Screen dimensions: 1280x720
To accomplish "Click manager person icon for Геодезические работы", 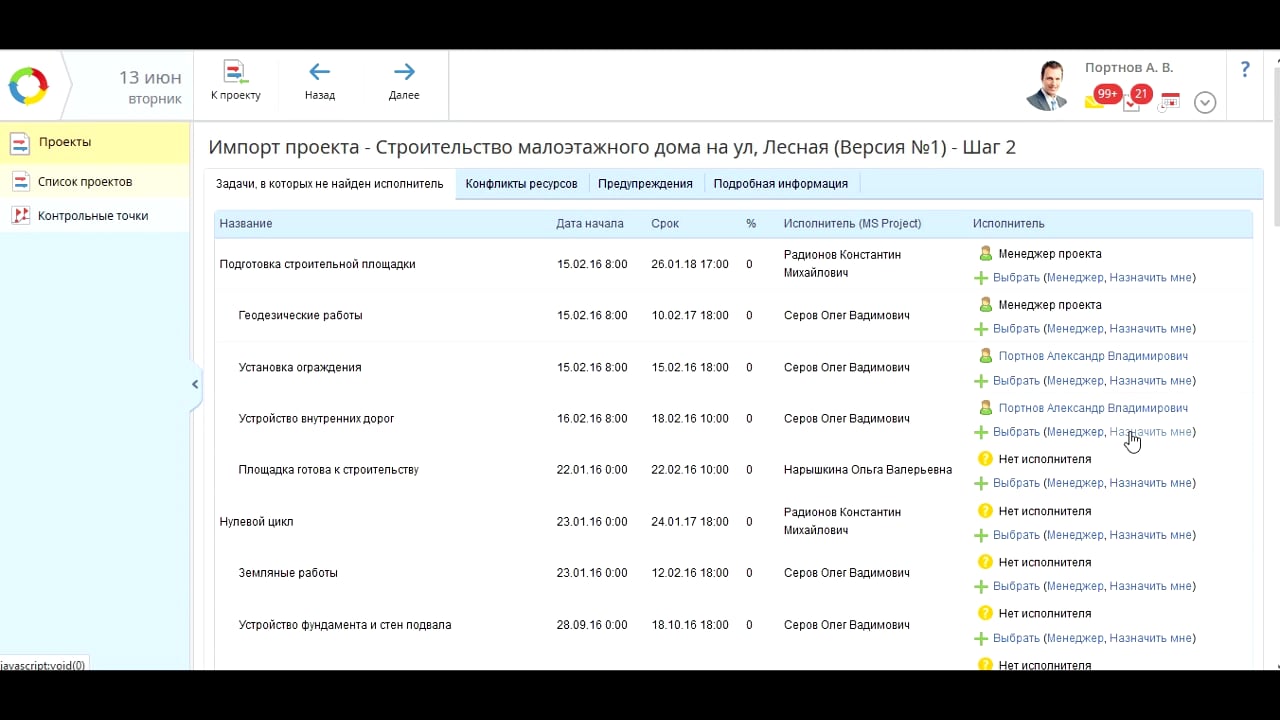I will click(986, 305).
